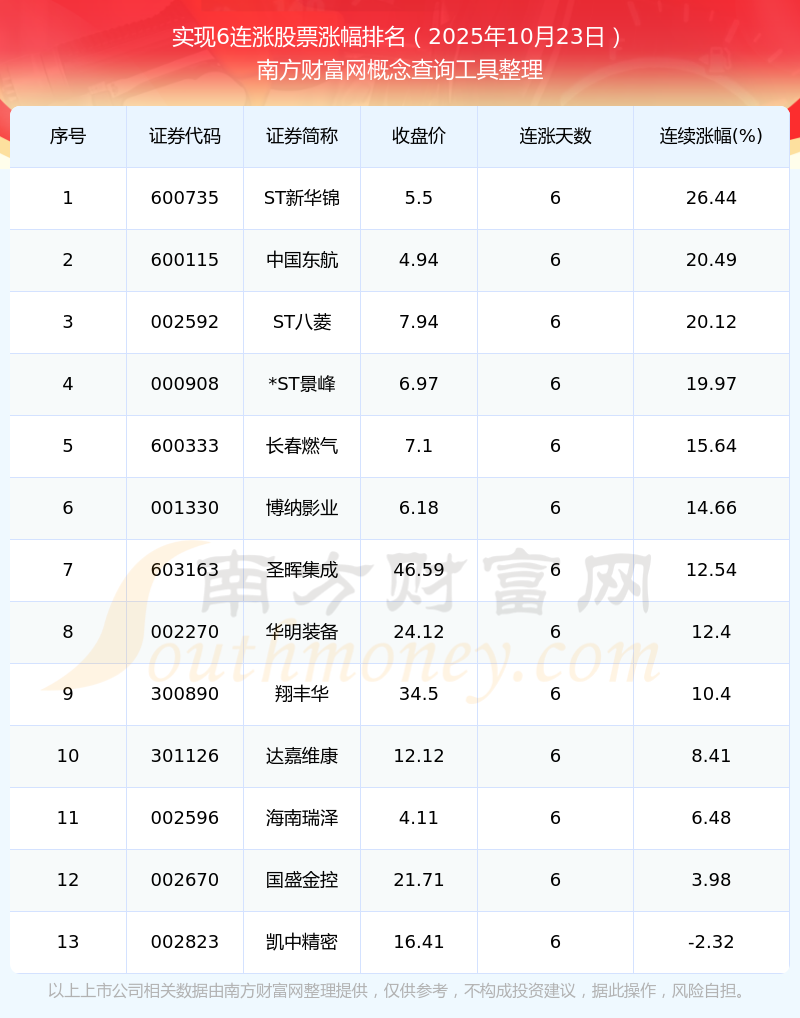Select stock name 达嘉维康
The image size is (800, 1018).
302,756
